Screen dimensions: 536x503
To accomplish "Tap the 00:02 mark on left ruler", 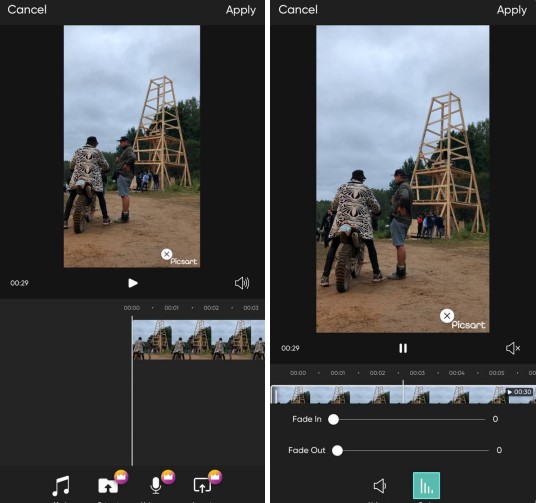I will point(211,308).
